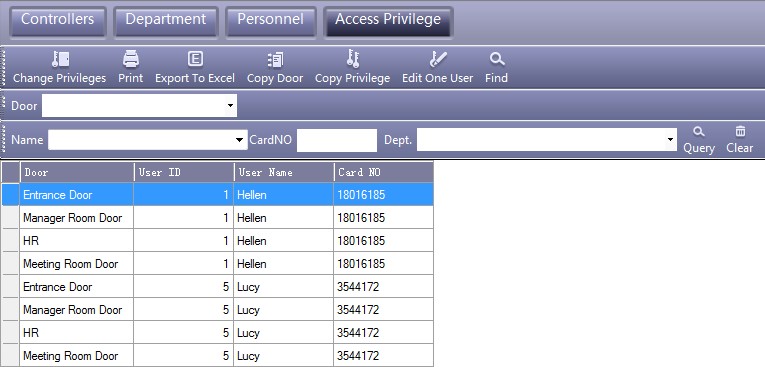The height and width of the screenshot is (367, 765).
Task: Print the access privilege list
Action: pyautogui.click(x=130, y=68)
